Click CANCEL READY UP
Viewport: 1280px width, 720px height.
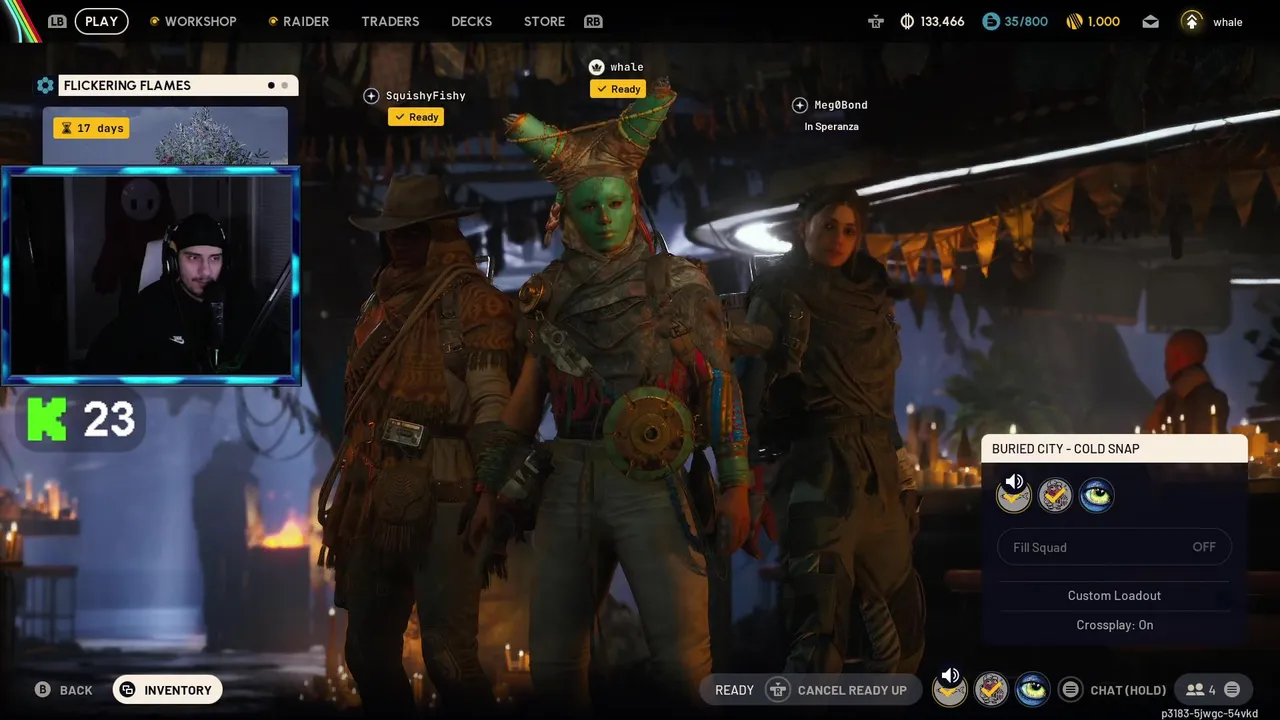tap(852, 690)
